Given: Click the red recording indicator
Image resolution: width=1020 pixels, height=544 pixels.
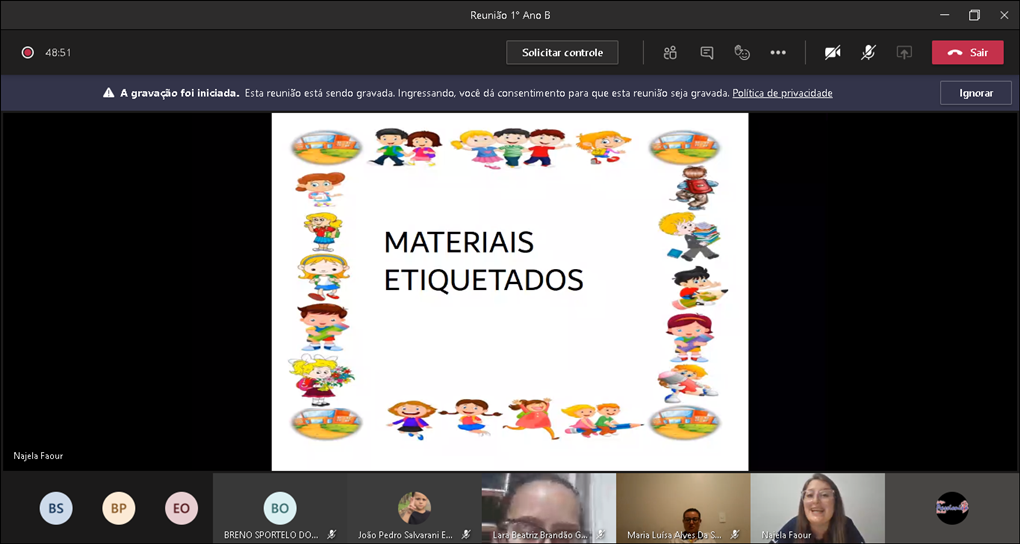Looking at the screenshot, I should (27, 53).
